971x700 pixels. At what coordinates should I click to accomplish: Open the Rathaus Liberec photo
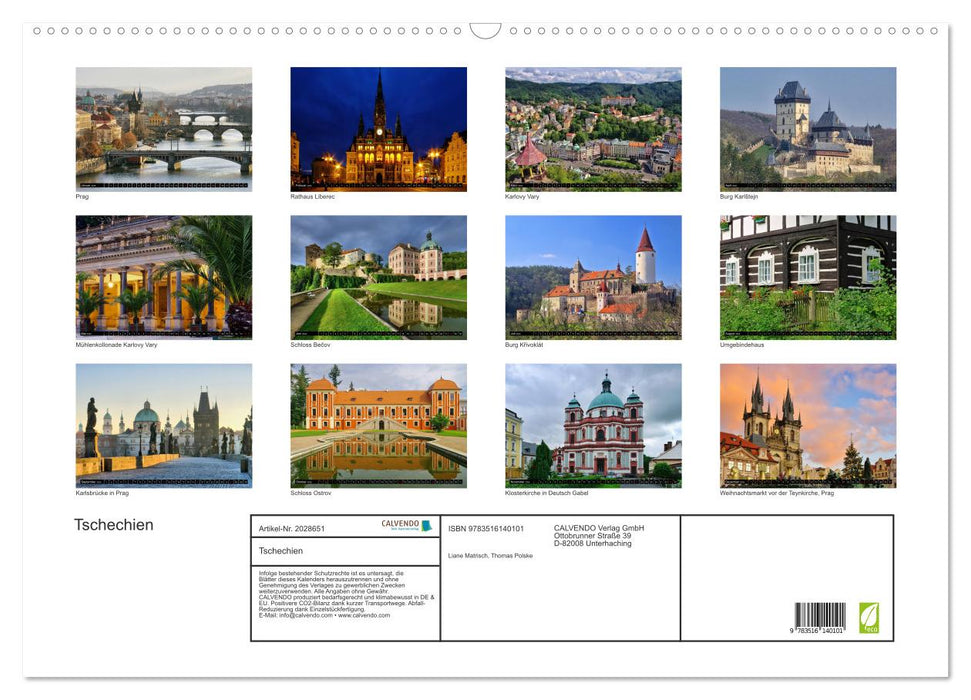pos(379,128)
